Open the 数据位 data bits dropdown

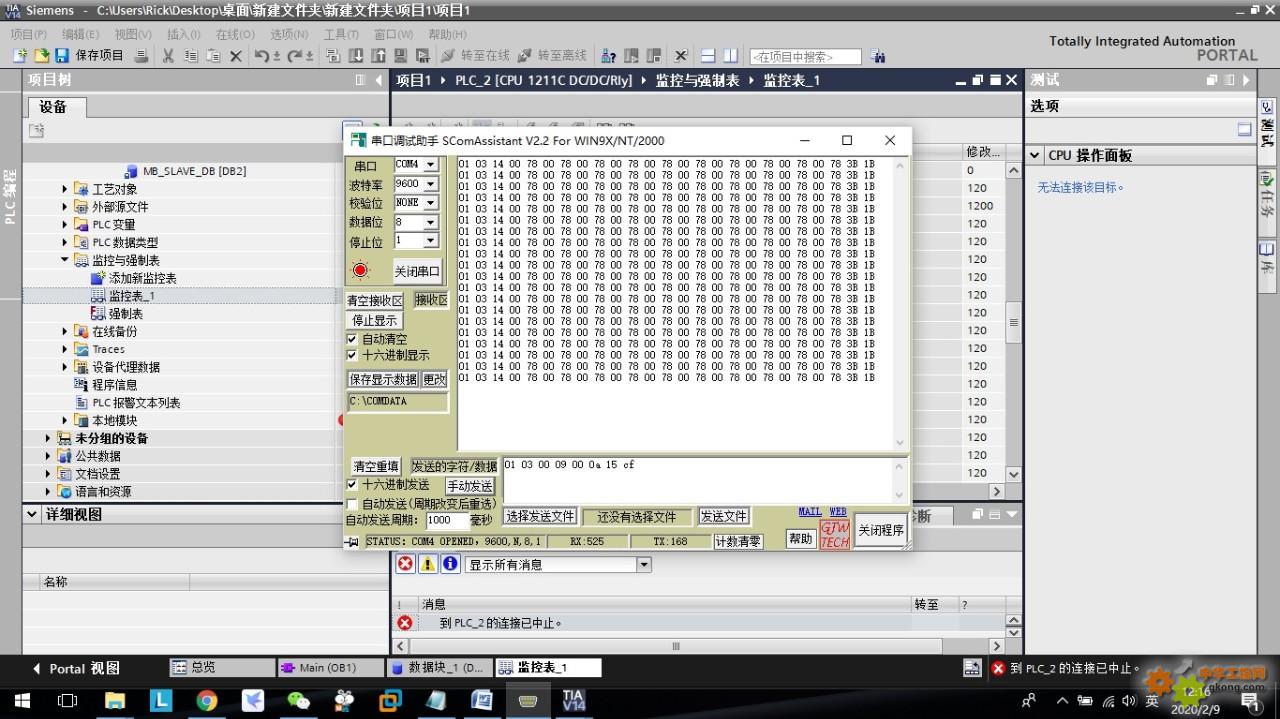point(431,222)
